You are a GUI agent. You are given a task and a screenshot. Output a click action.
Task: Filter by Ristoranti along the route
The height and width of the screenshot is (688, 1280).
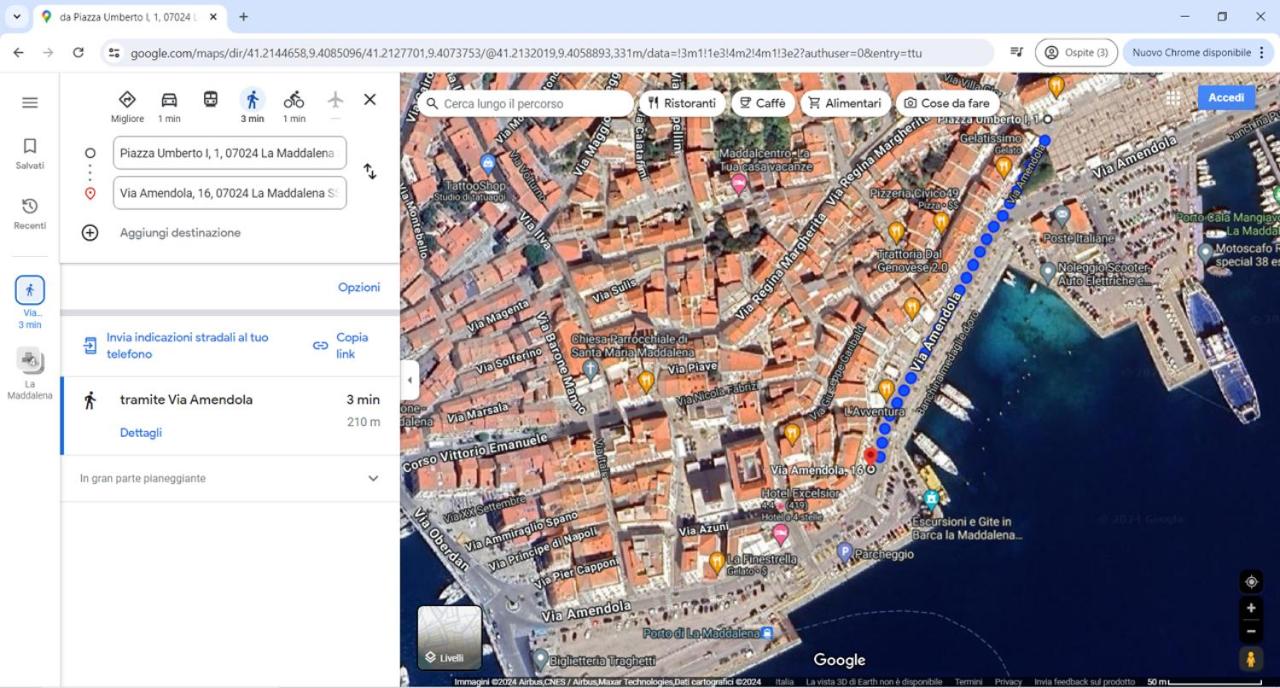click(682, 103)
